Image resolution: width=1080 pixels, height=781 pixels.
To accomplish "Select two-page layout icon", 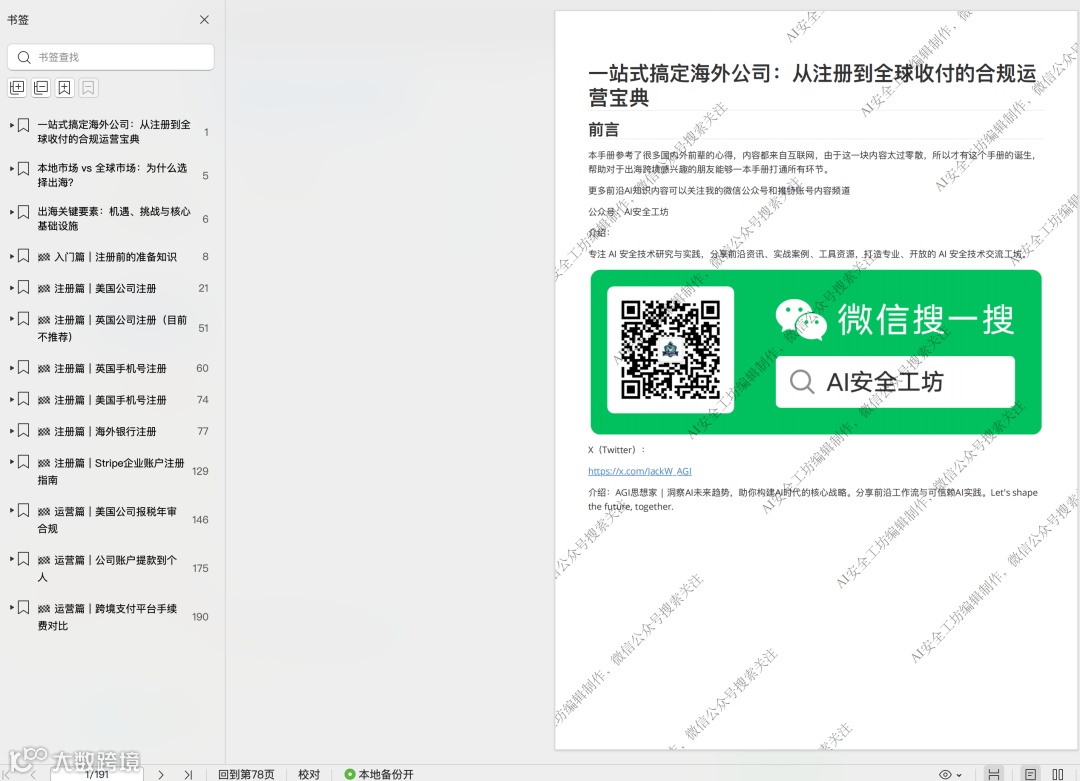I will pyautogui.click(x=1058, y=774).
